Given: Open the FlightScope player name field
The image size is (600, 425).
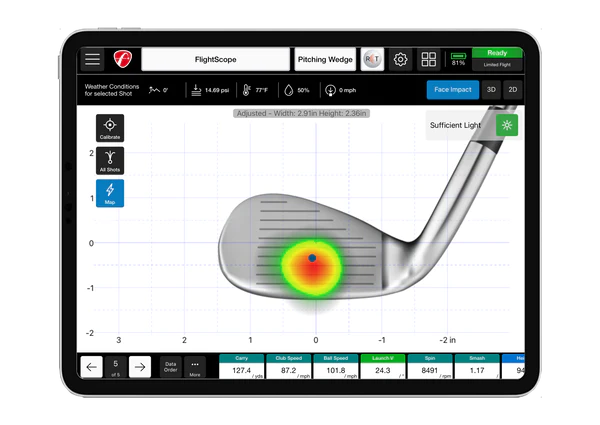Looking at the screenshot, I should (215, 59).
